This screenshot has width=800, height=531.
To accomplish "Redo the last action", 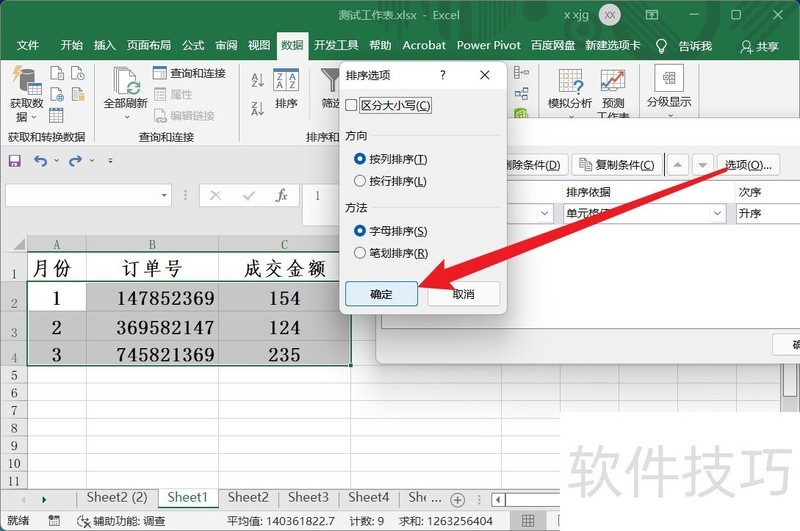I will pyautogui.click(x=75, y=161).
